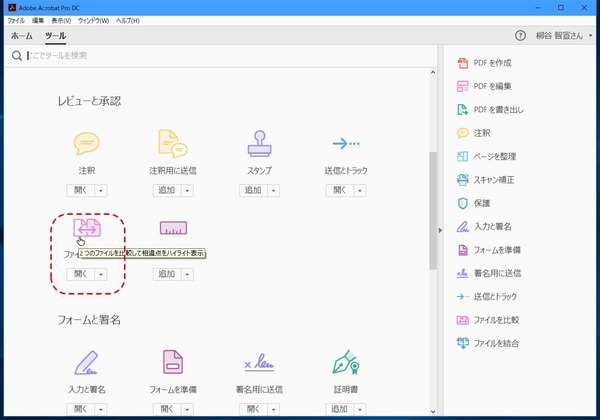600x420 pixels.
Task: Click the ruler measurement tool icon
Action: click(x=173, y=228)
